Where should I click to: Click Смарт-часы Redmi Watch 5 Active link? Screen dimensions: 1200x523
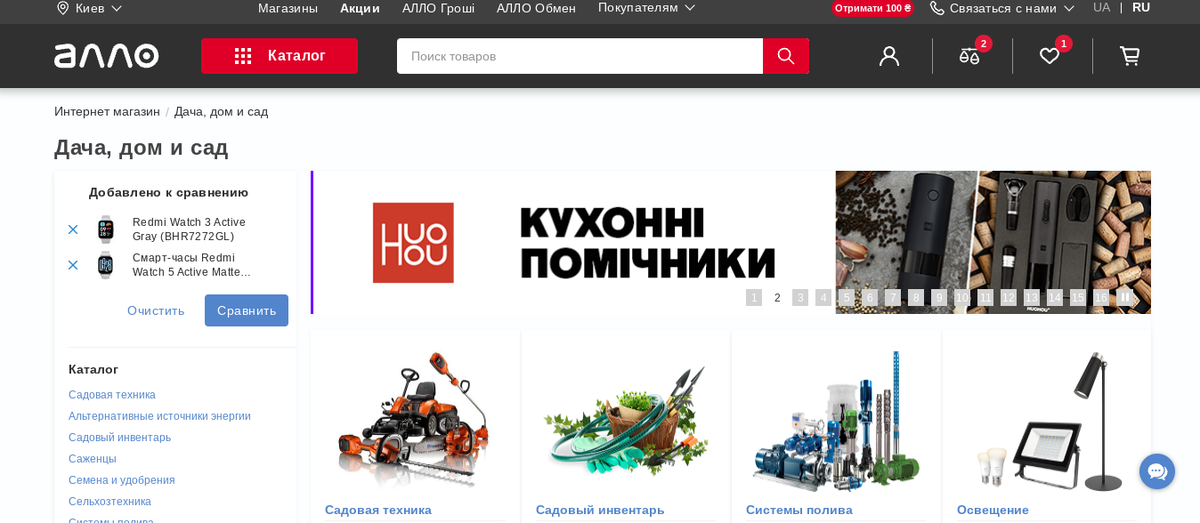point(191,265)
